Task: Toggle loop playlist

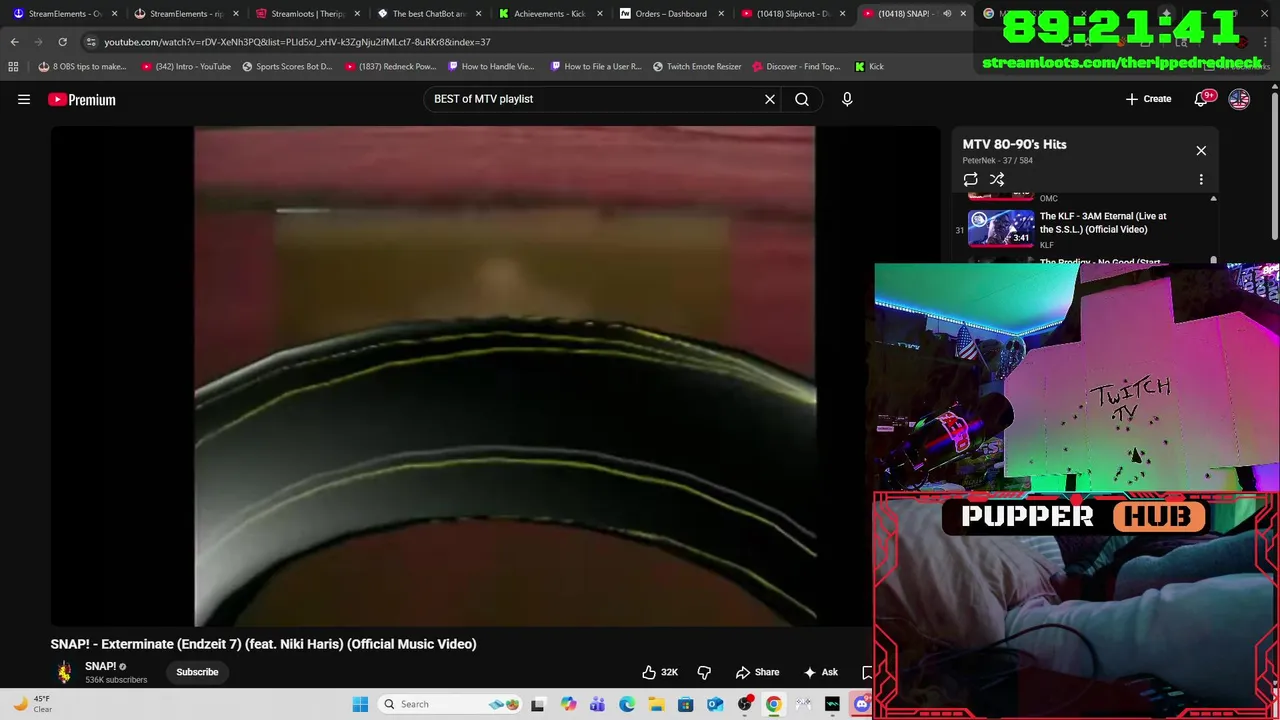Action: click(970, 180)
